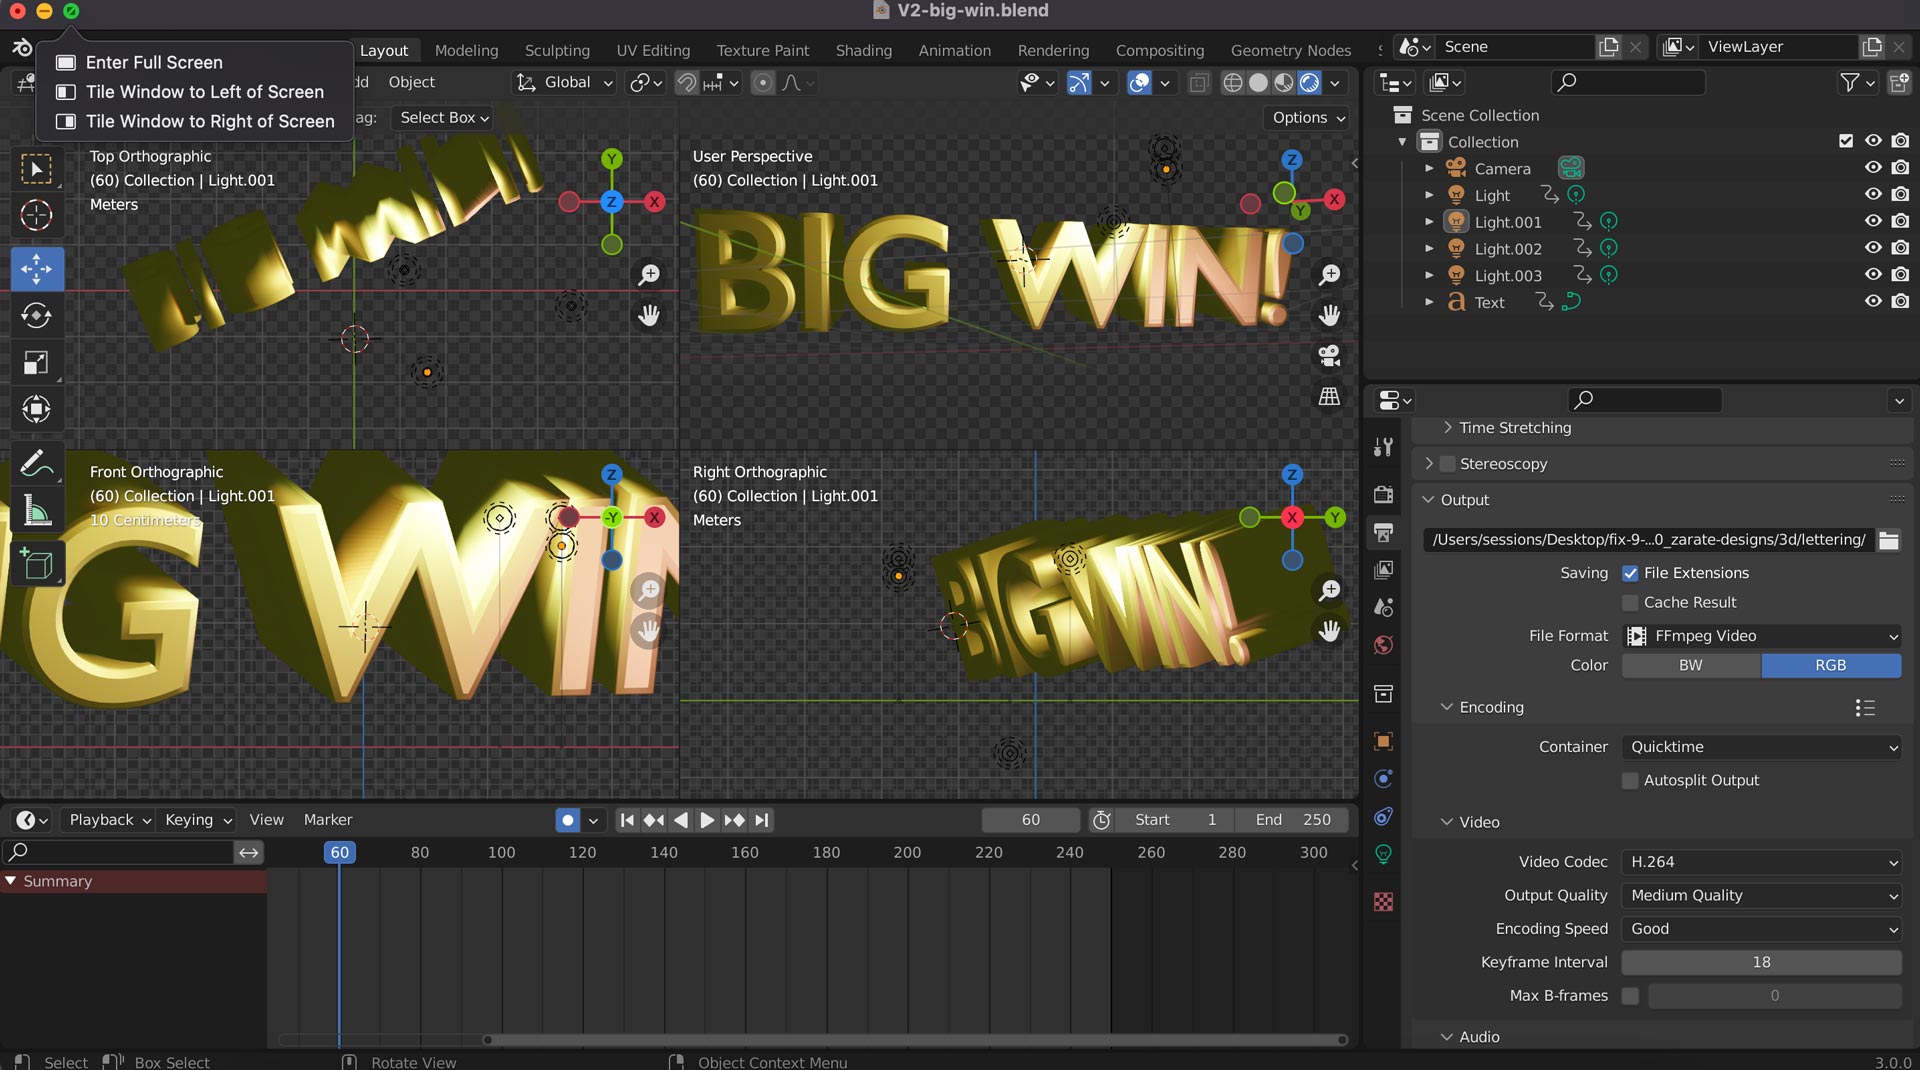
Task: Uncheck the File Extensions checkbox
Action: [x=1630, y=573]
